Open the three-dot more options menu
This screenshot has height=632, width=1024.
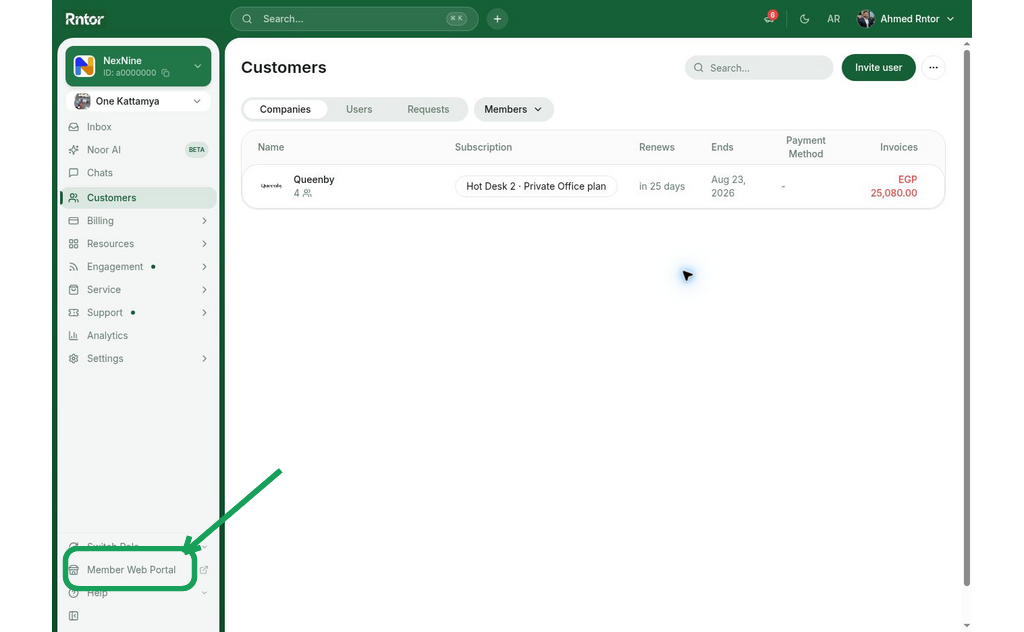point(933,67)
